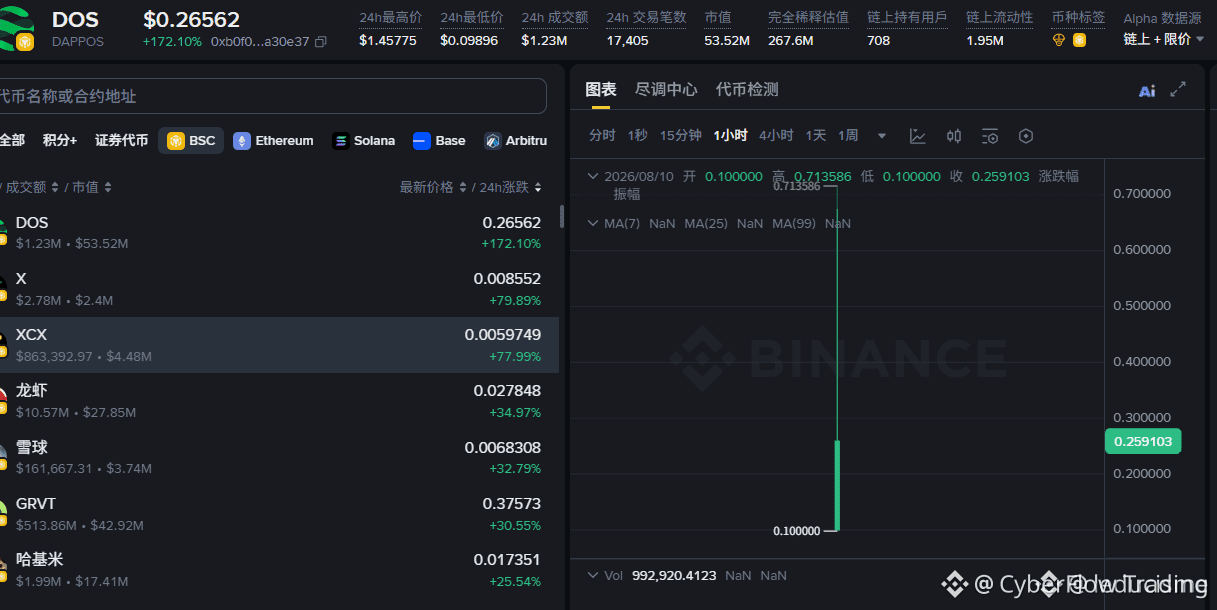Screen dimensions: 1217x610
Task: Click the green hourly candlestick on chart
Action: (837, 485)
